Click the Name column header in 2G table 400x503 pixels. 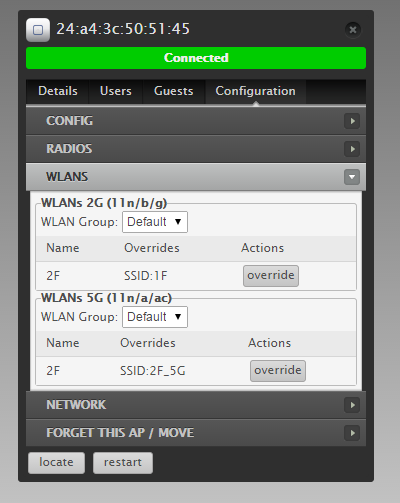(x=63, y=248)
